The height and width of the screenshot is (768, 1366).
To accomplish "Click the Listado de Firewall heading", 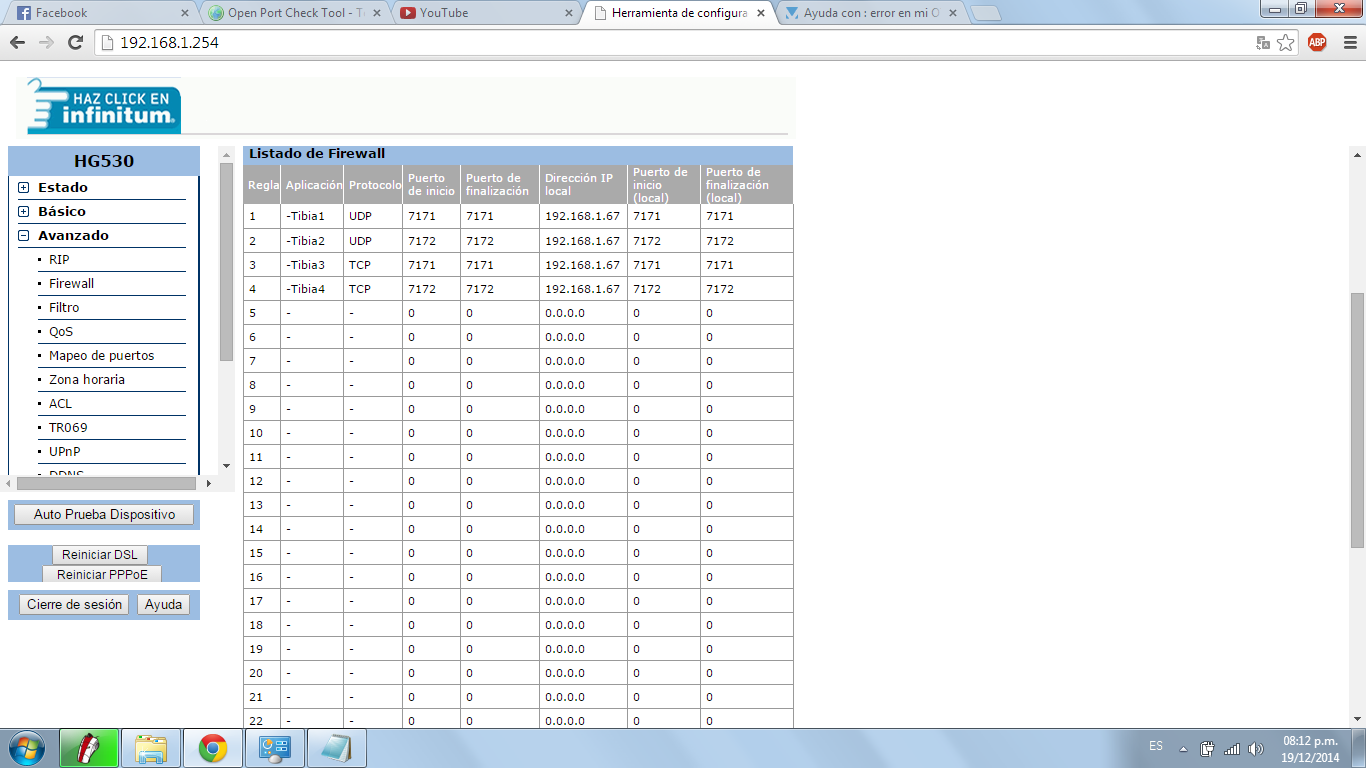I will point(317,154).
